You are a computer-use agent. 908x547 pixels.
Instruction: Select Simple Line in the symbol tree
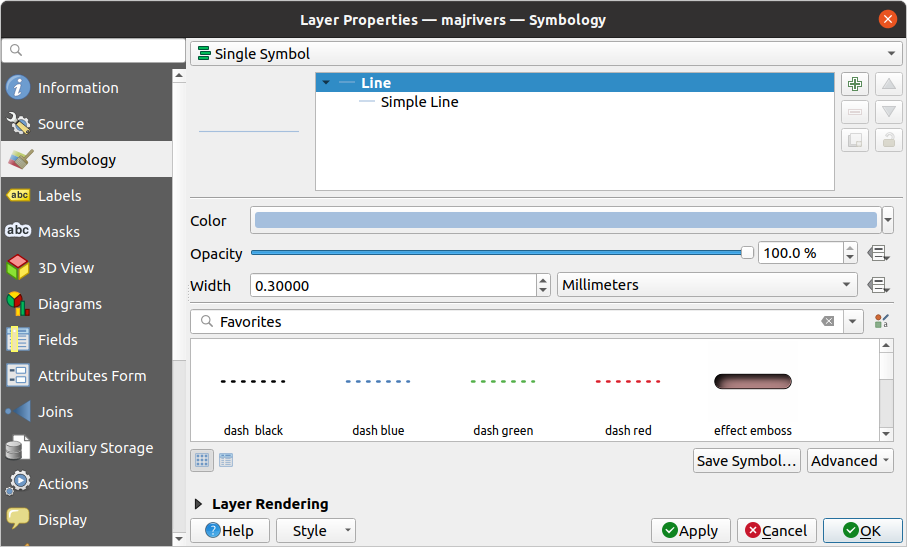pyautogui.click(x=419, y=102)
